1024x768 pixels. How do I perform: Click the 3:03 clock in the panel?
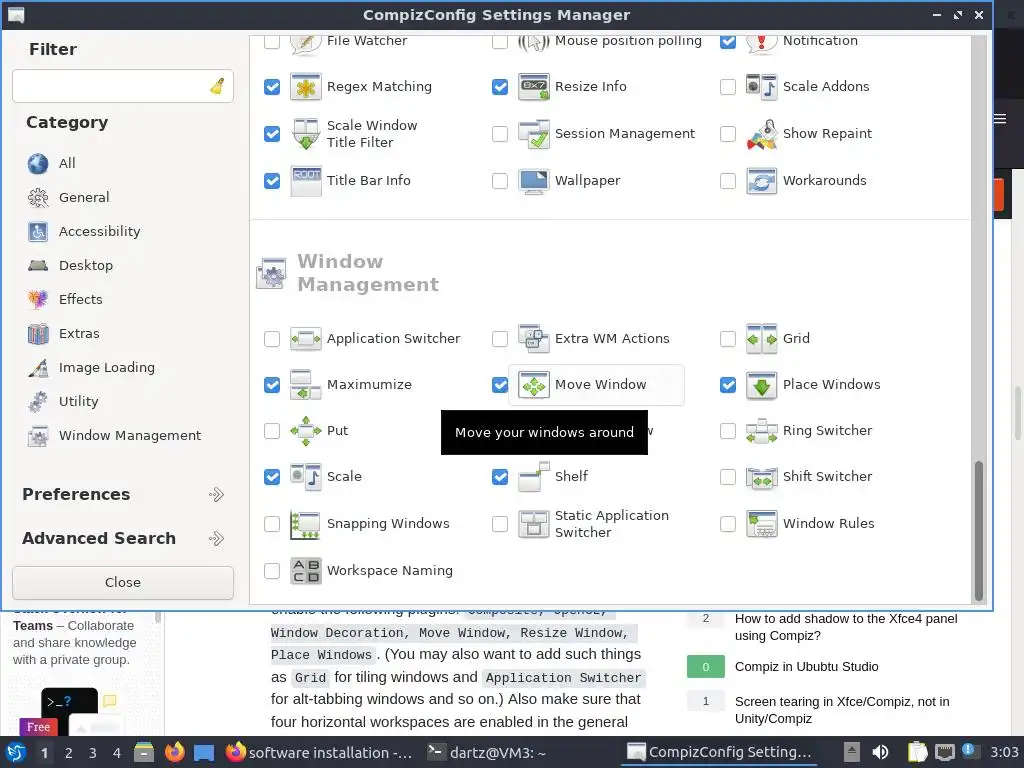click(1004, 752)
